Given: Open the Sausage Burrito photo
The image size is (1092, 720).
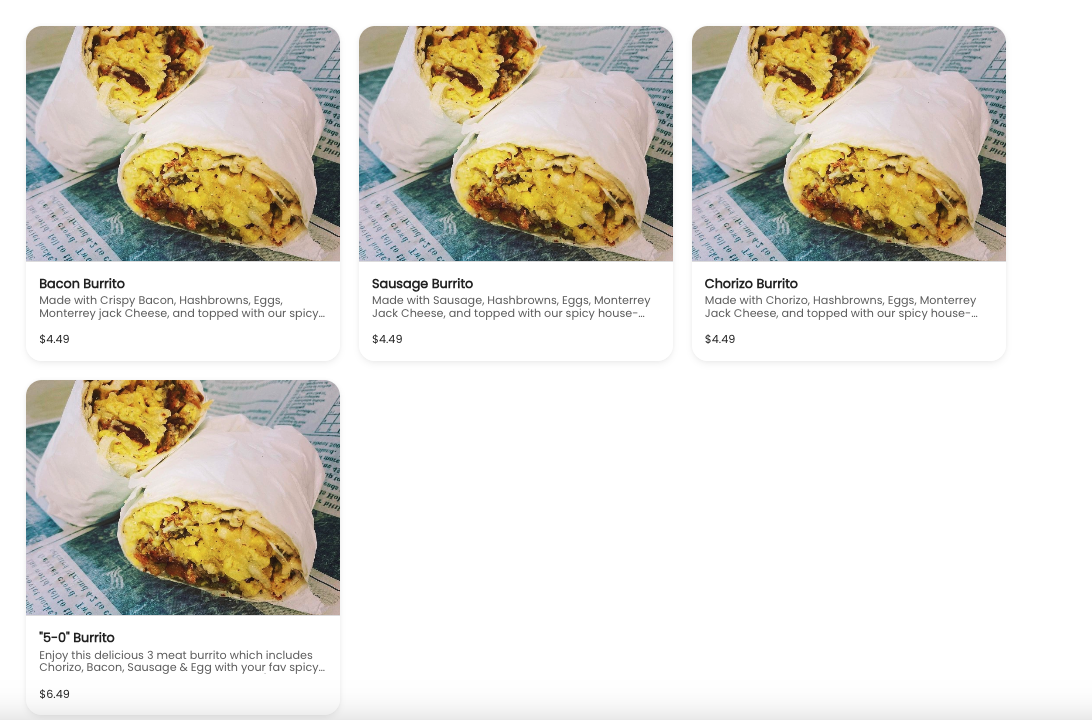Looking at the screenshot, I should pyautogui.click(x=515, y=143).
